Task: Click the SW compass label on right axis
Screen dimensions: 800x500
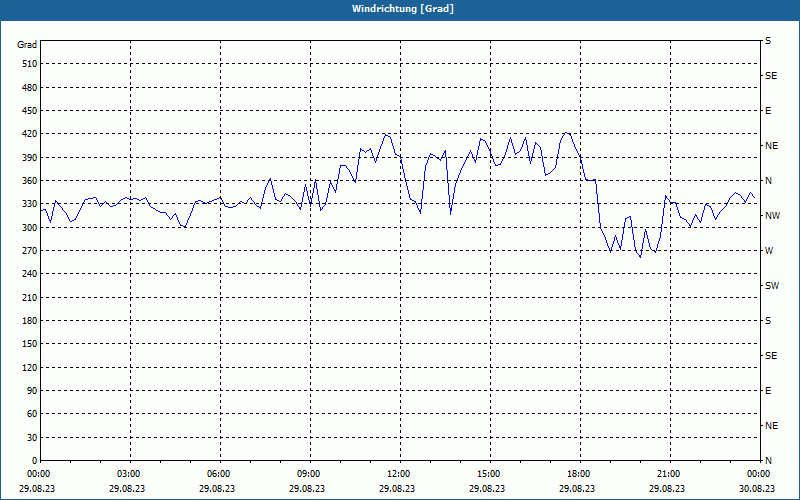Action: point(772,286)
